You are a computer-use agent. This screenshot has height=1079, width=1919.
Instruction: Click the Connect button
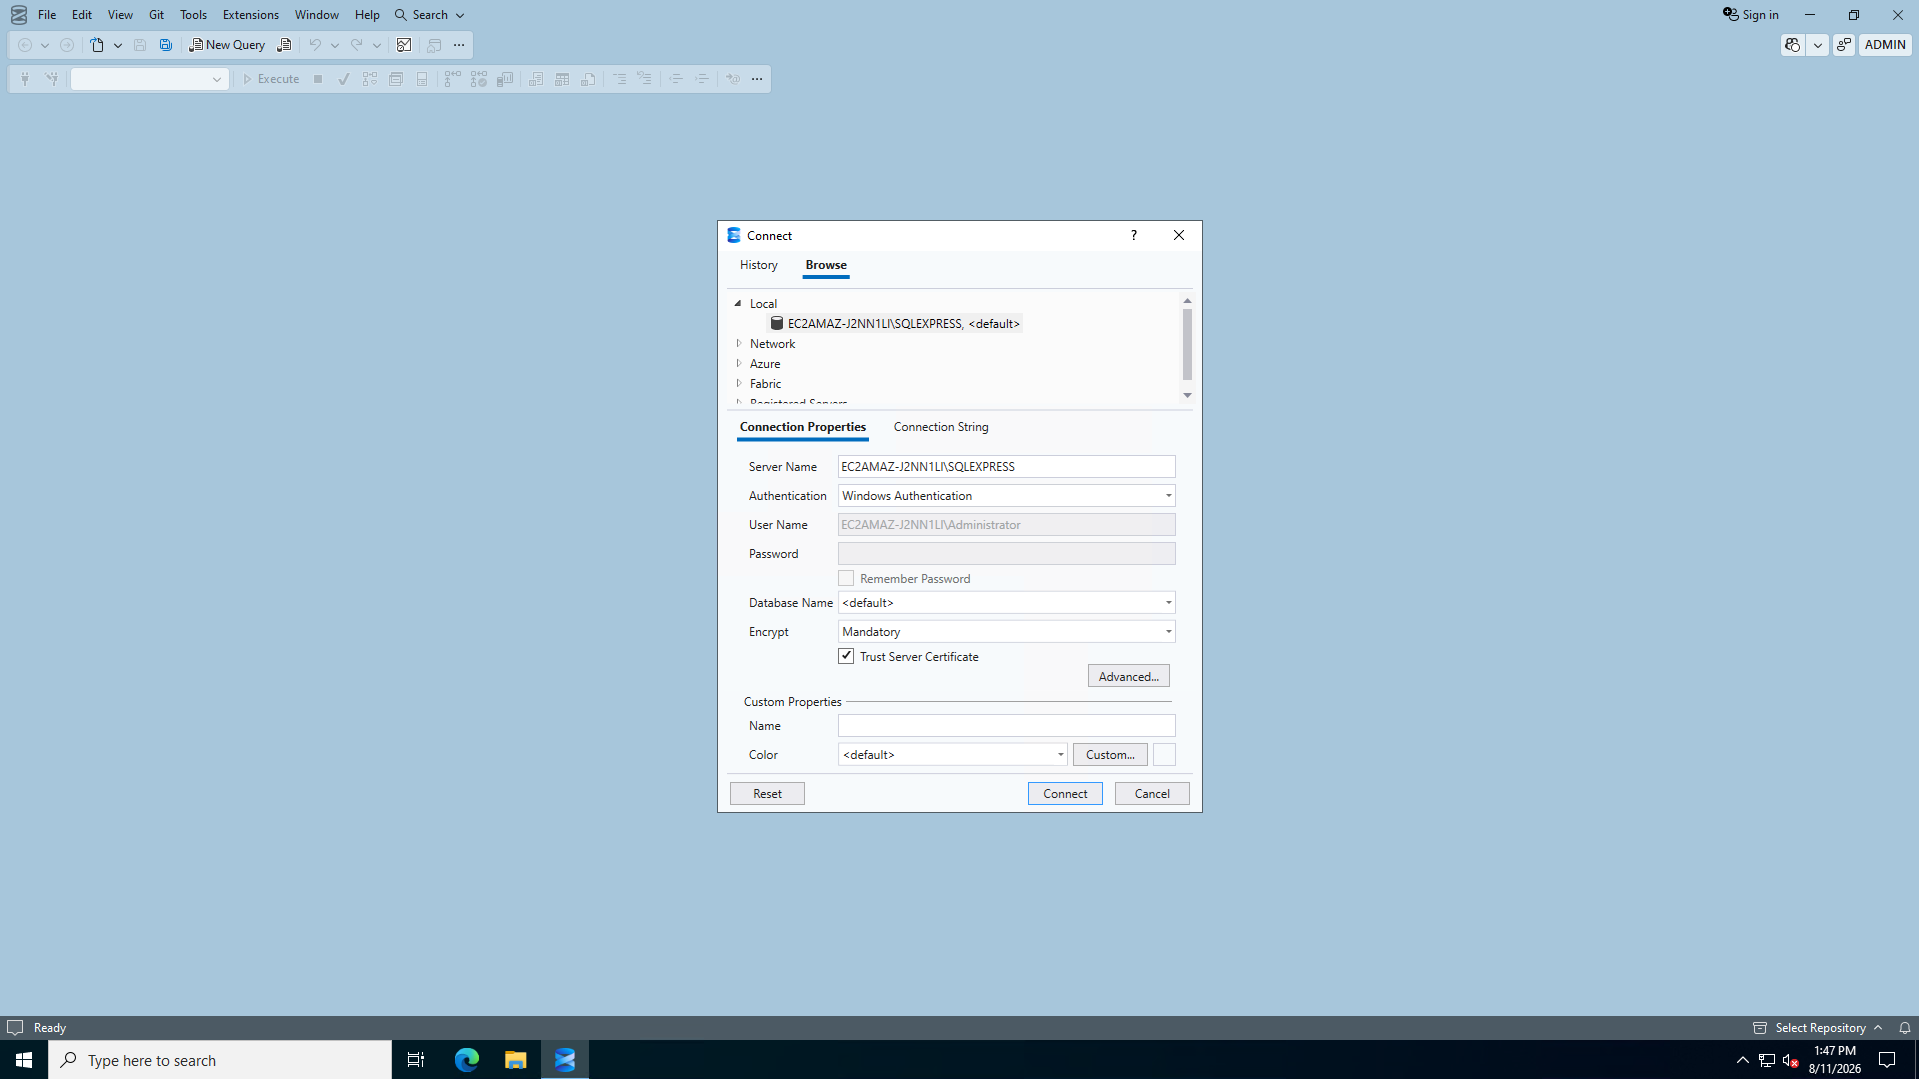click(x=1065, y=794)
